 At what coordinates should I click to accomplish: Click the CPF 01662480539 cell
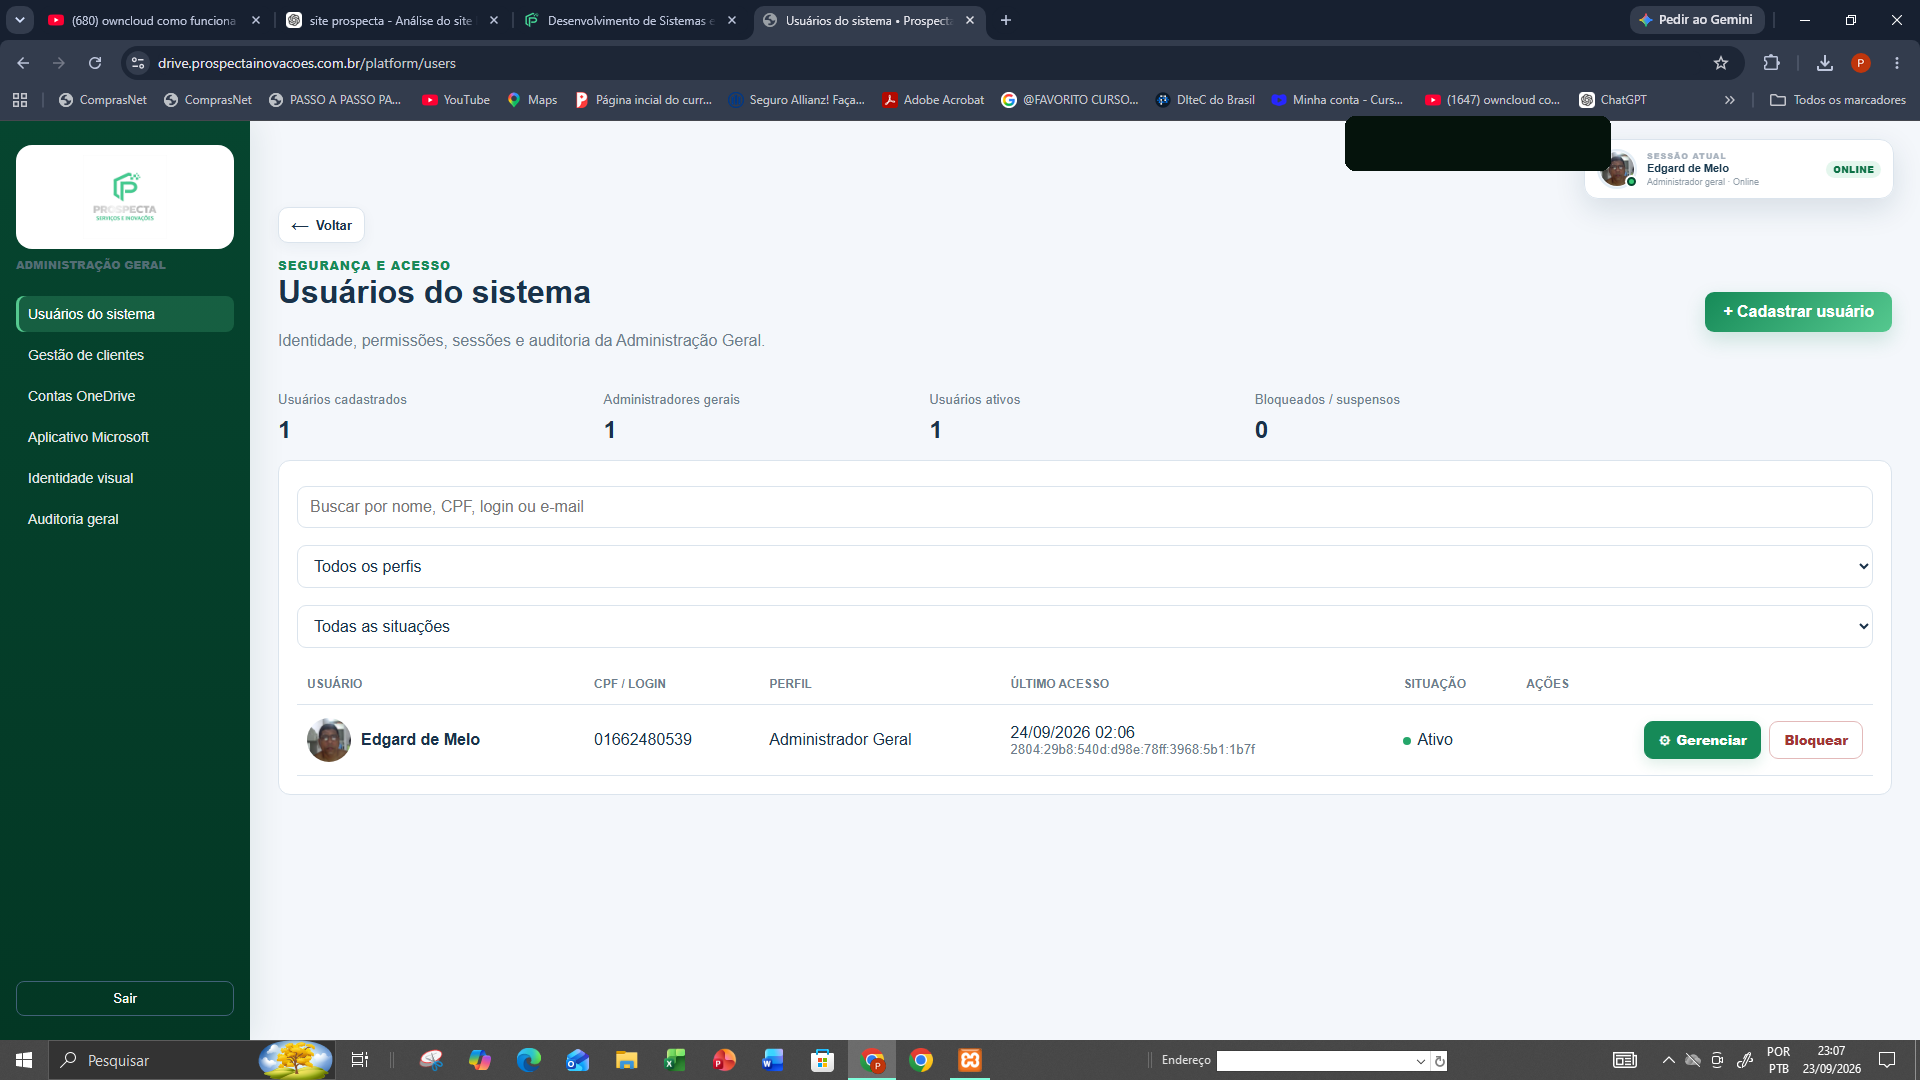click(643, 740)
